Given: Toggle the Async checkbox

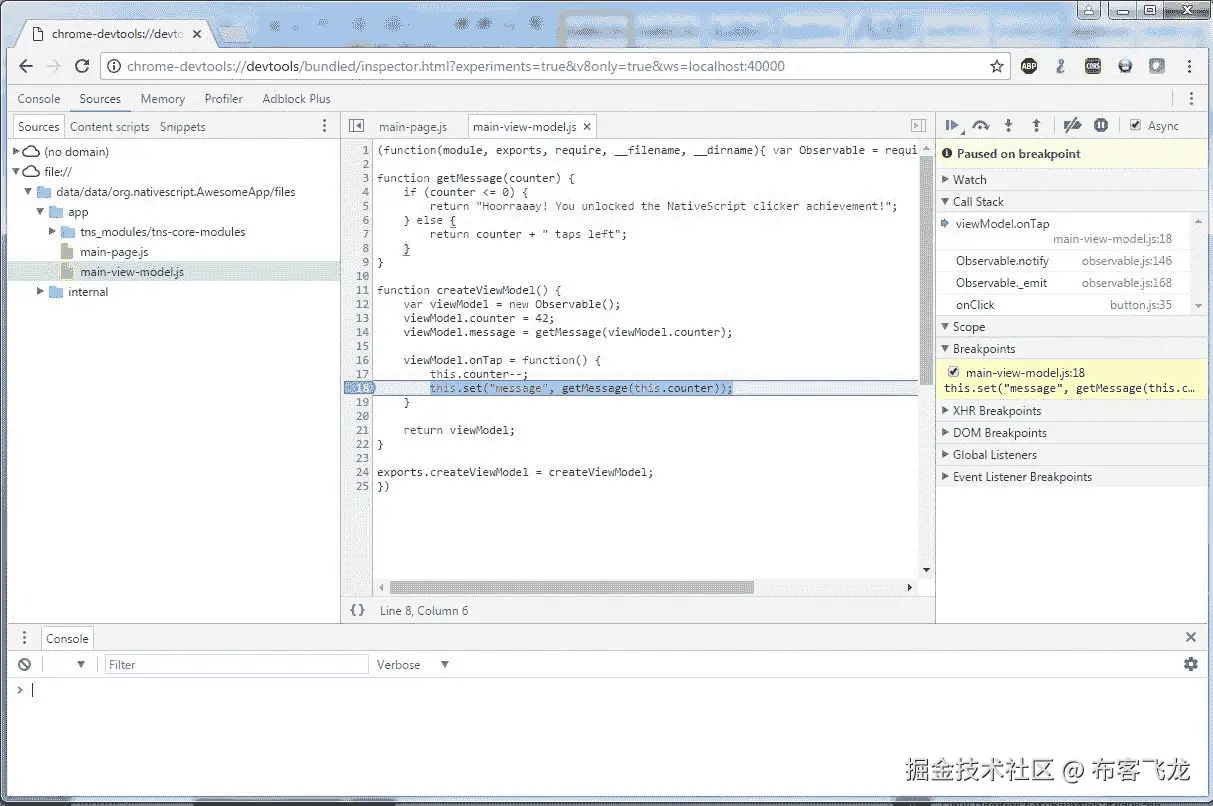Looking at the screenshot, I should coord(1135,126).
